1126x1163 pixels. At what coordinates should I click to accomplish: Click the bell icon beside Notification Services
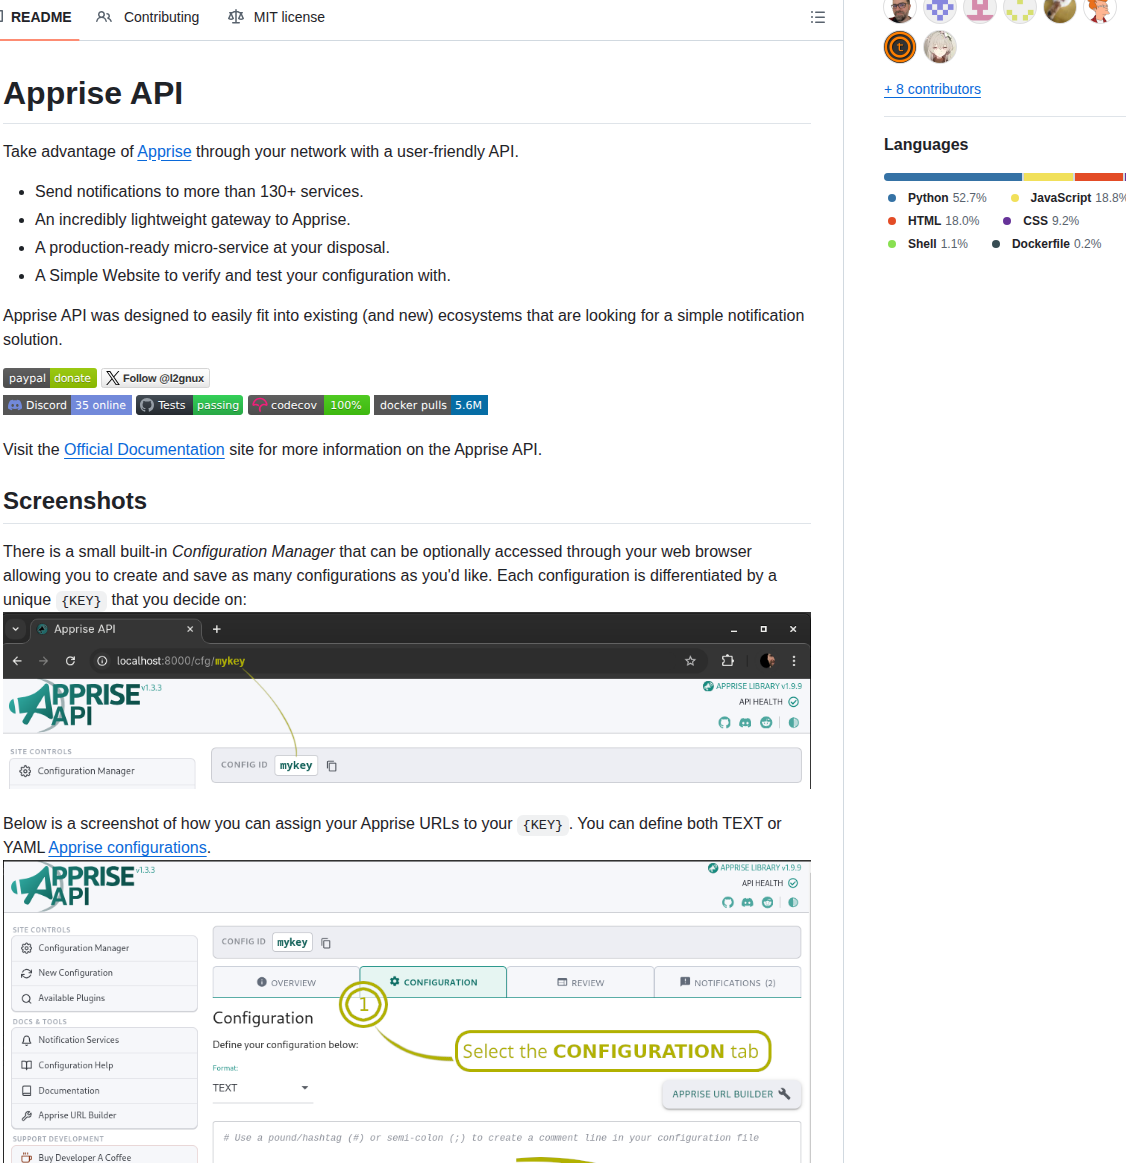pos(27,1040)
